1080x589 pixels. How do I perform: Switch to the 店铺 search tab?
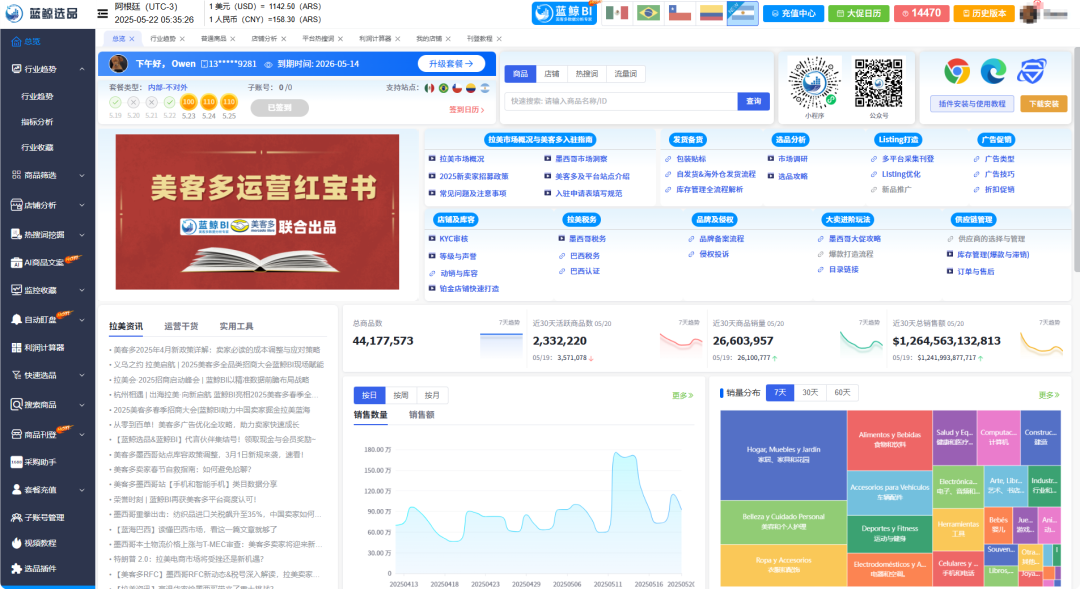[552, 74]
